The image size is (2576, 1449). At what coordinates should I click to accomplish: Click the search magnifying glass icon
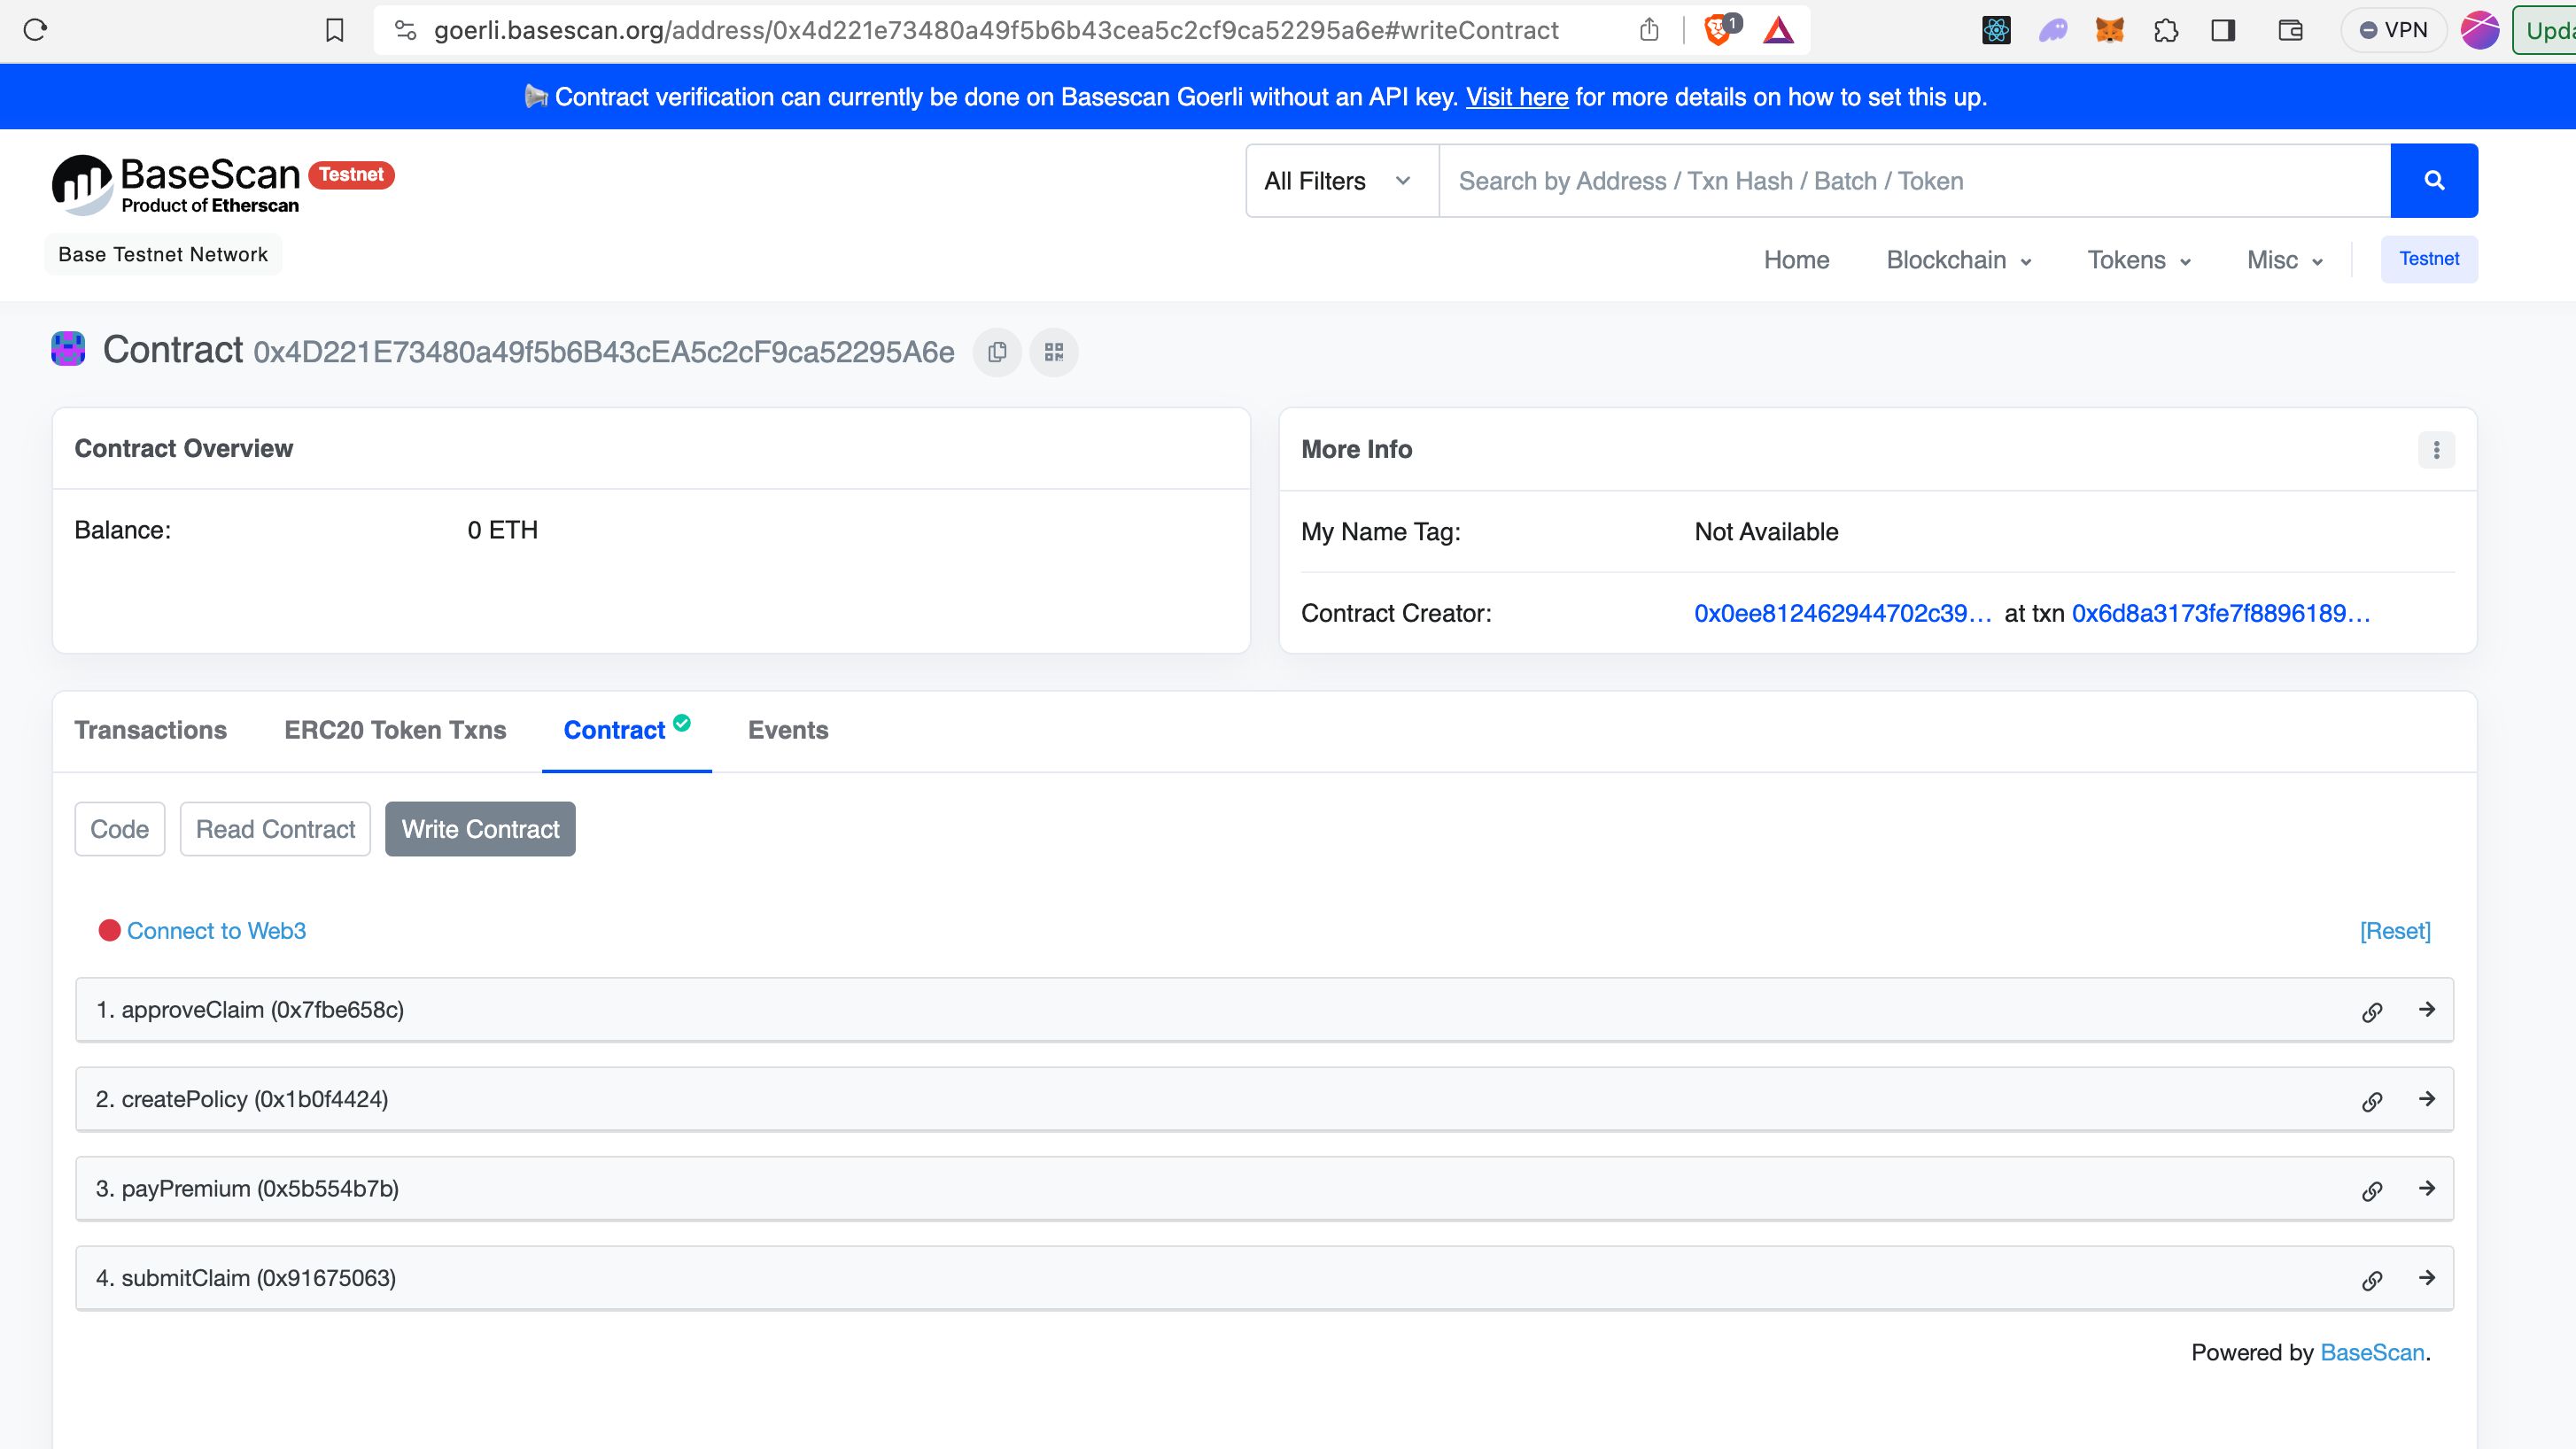pyautogui.click(x=2432, y=181)
